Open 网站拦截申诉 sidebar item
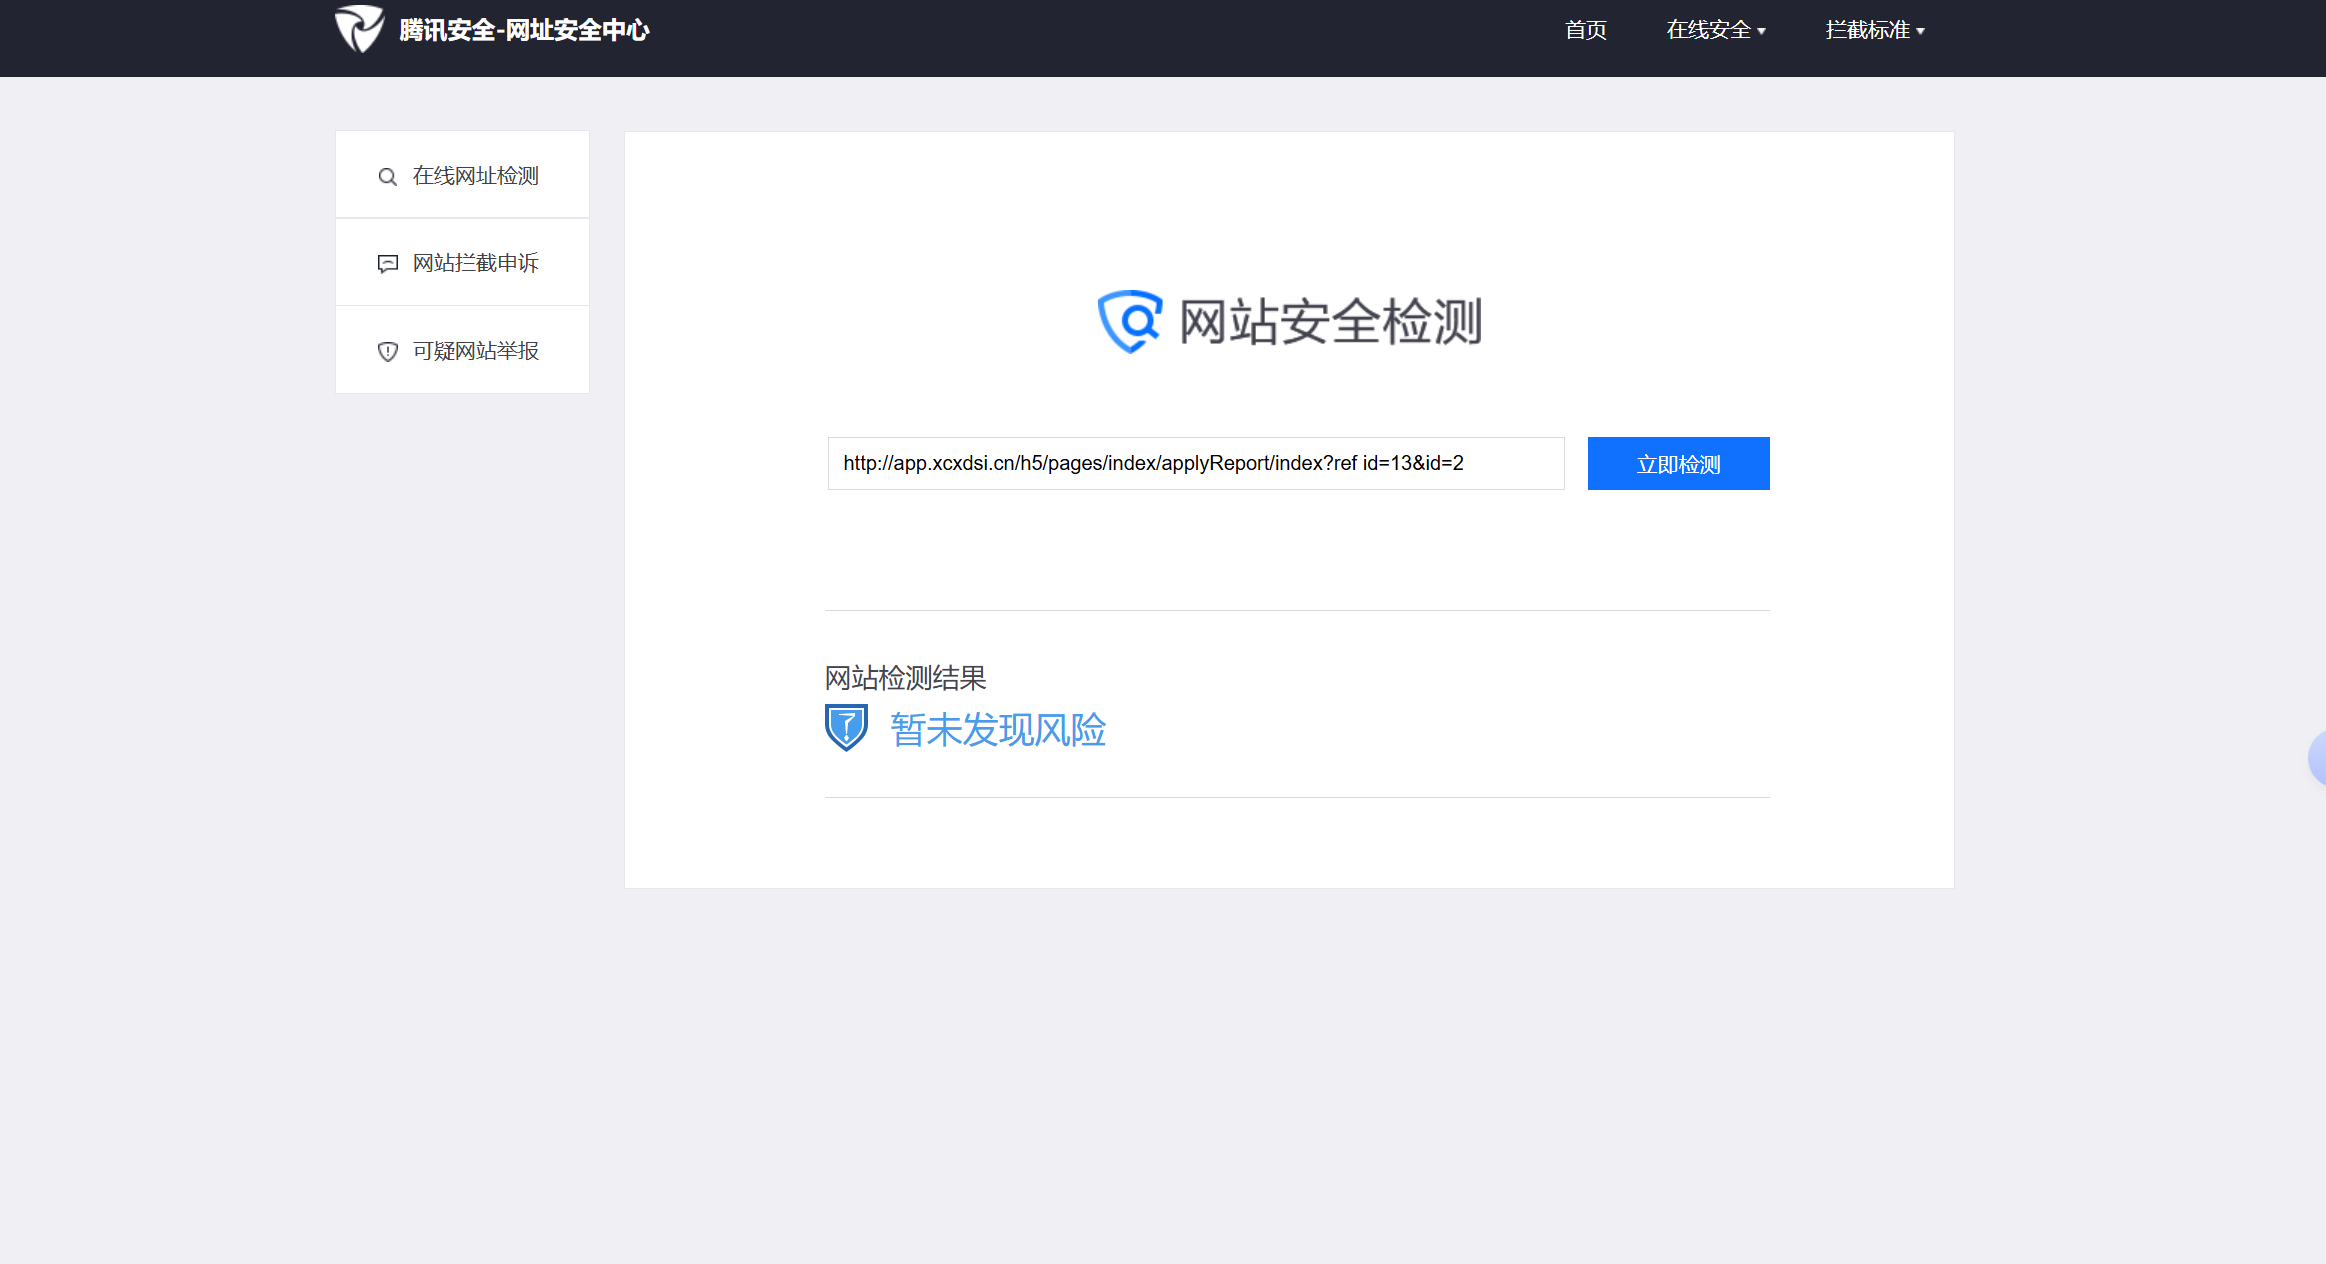 tap(475, 263)
